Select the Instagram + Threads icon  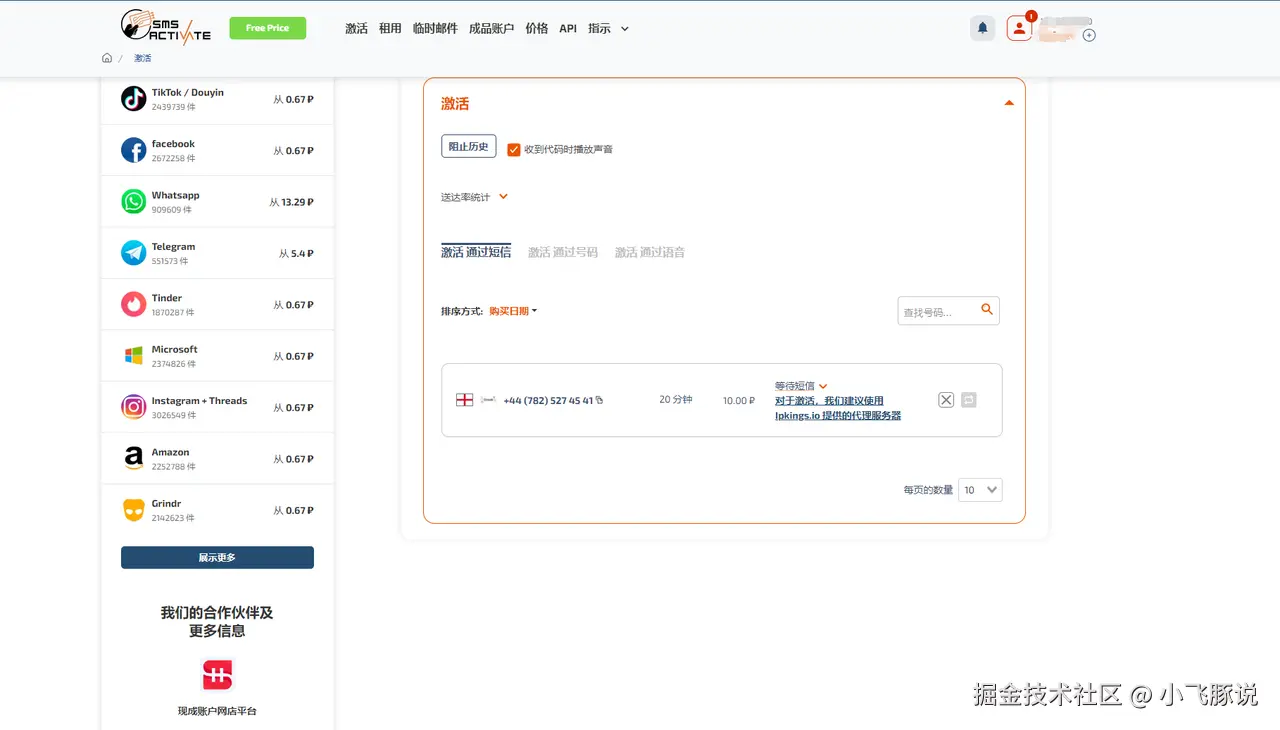click(x=134, y=407)
